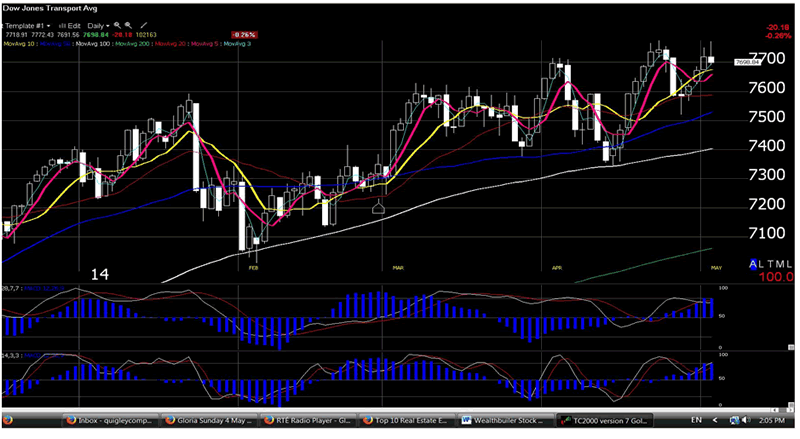Click the zoom out magnifier icon
Screen dimensions: 800x439
click(130, 23)
